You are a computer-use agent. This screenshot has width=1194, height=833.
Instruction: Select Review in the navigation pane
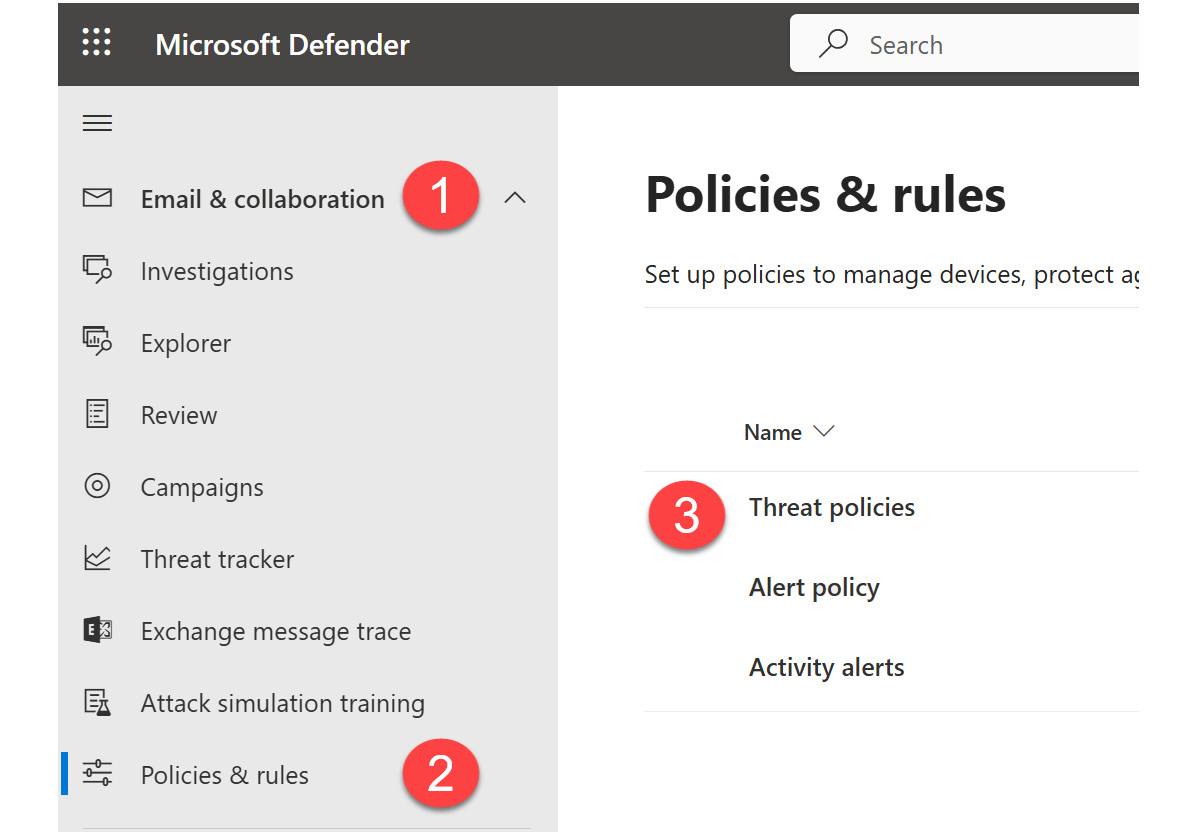[179, 415]
